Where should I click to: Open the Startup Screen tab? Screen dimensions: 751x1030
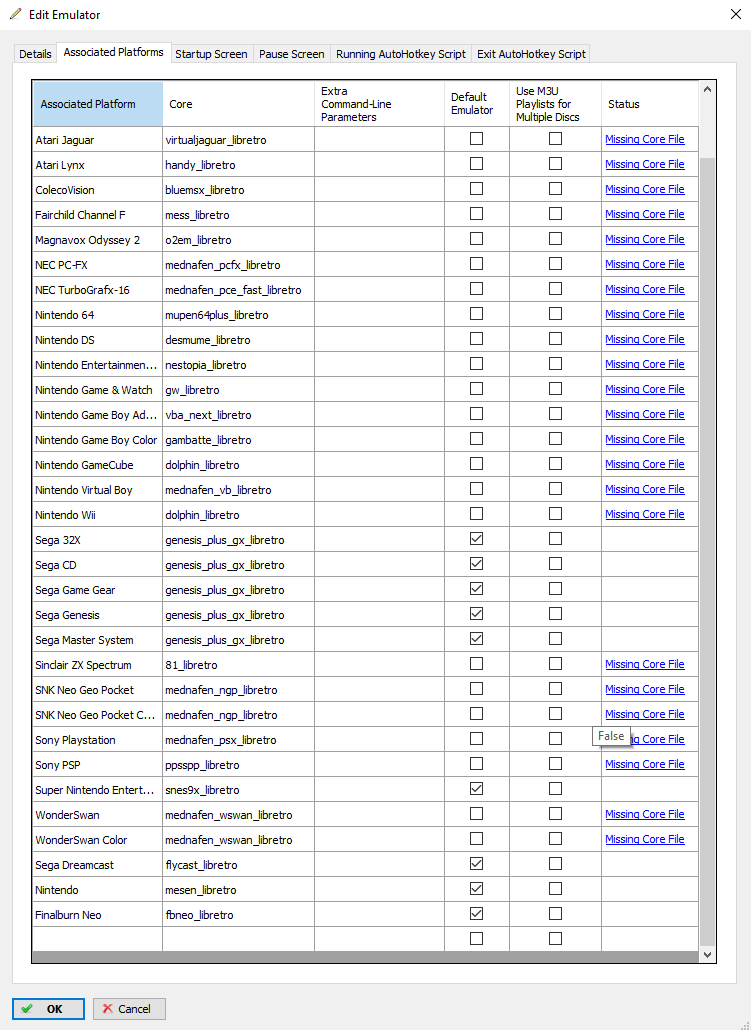click(211, 54)
